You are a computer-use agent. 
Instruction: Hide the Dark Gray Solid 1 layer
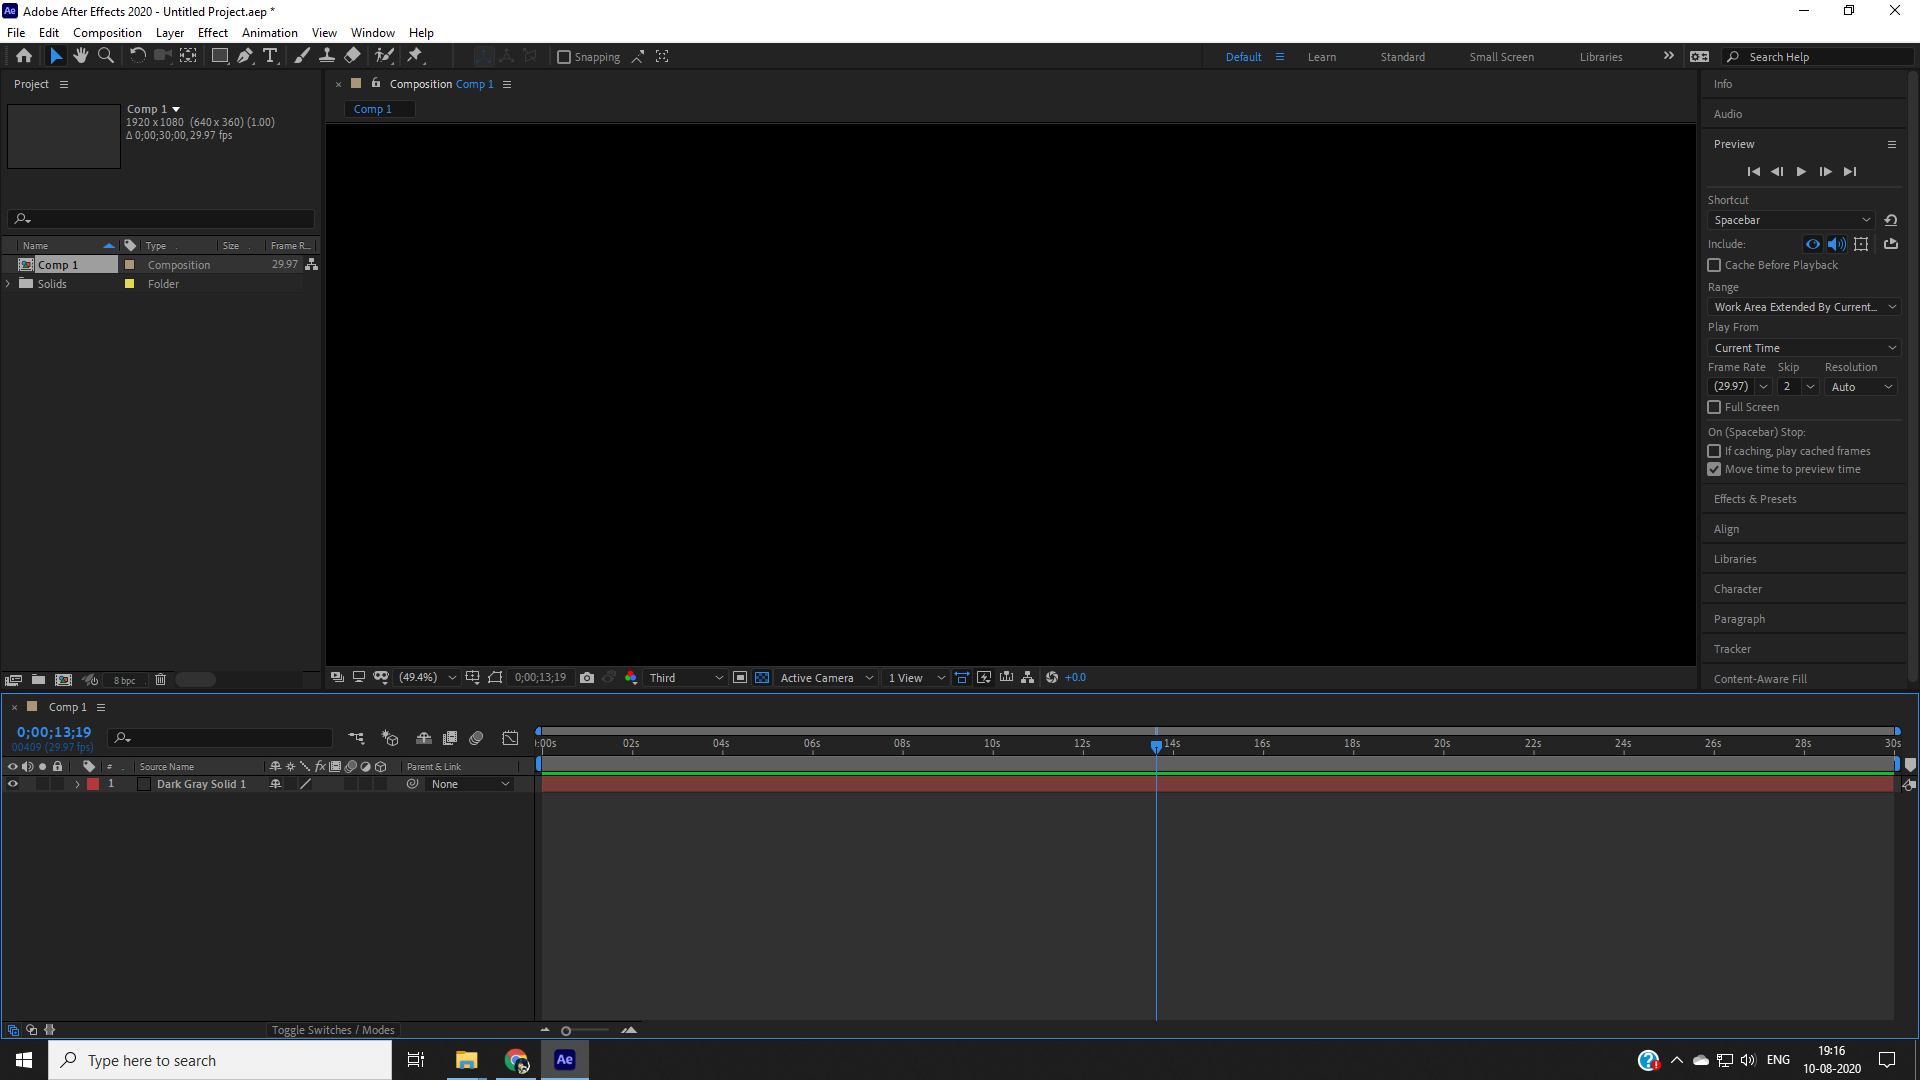pos(13,784)
